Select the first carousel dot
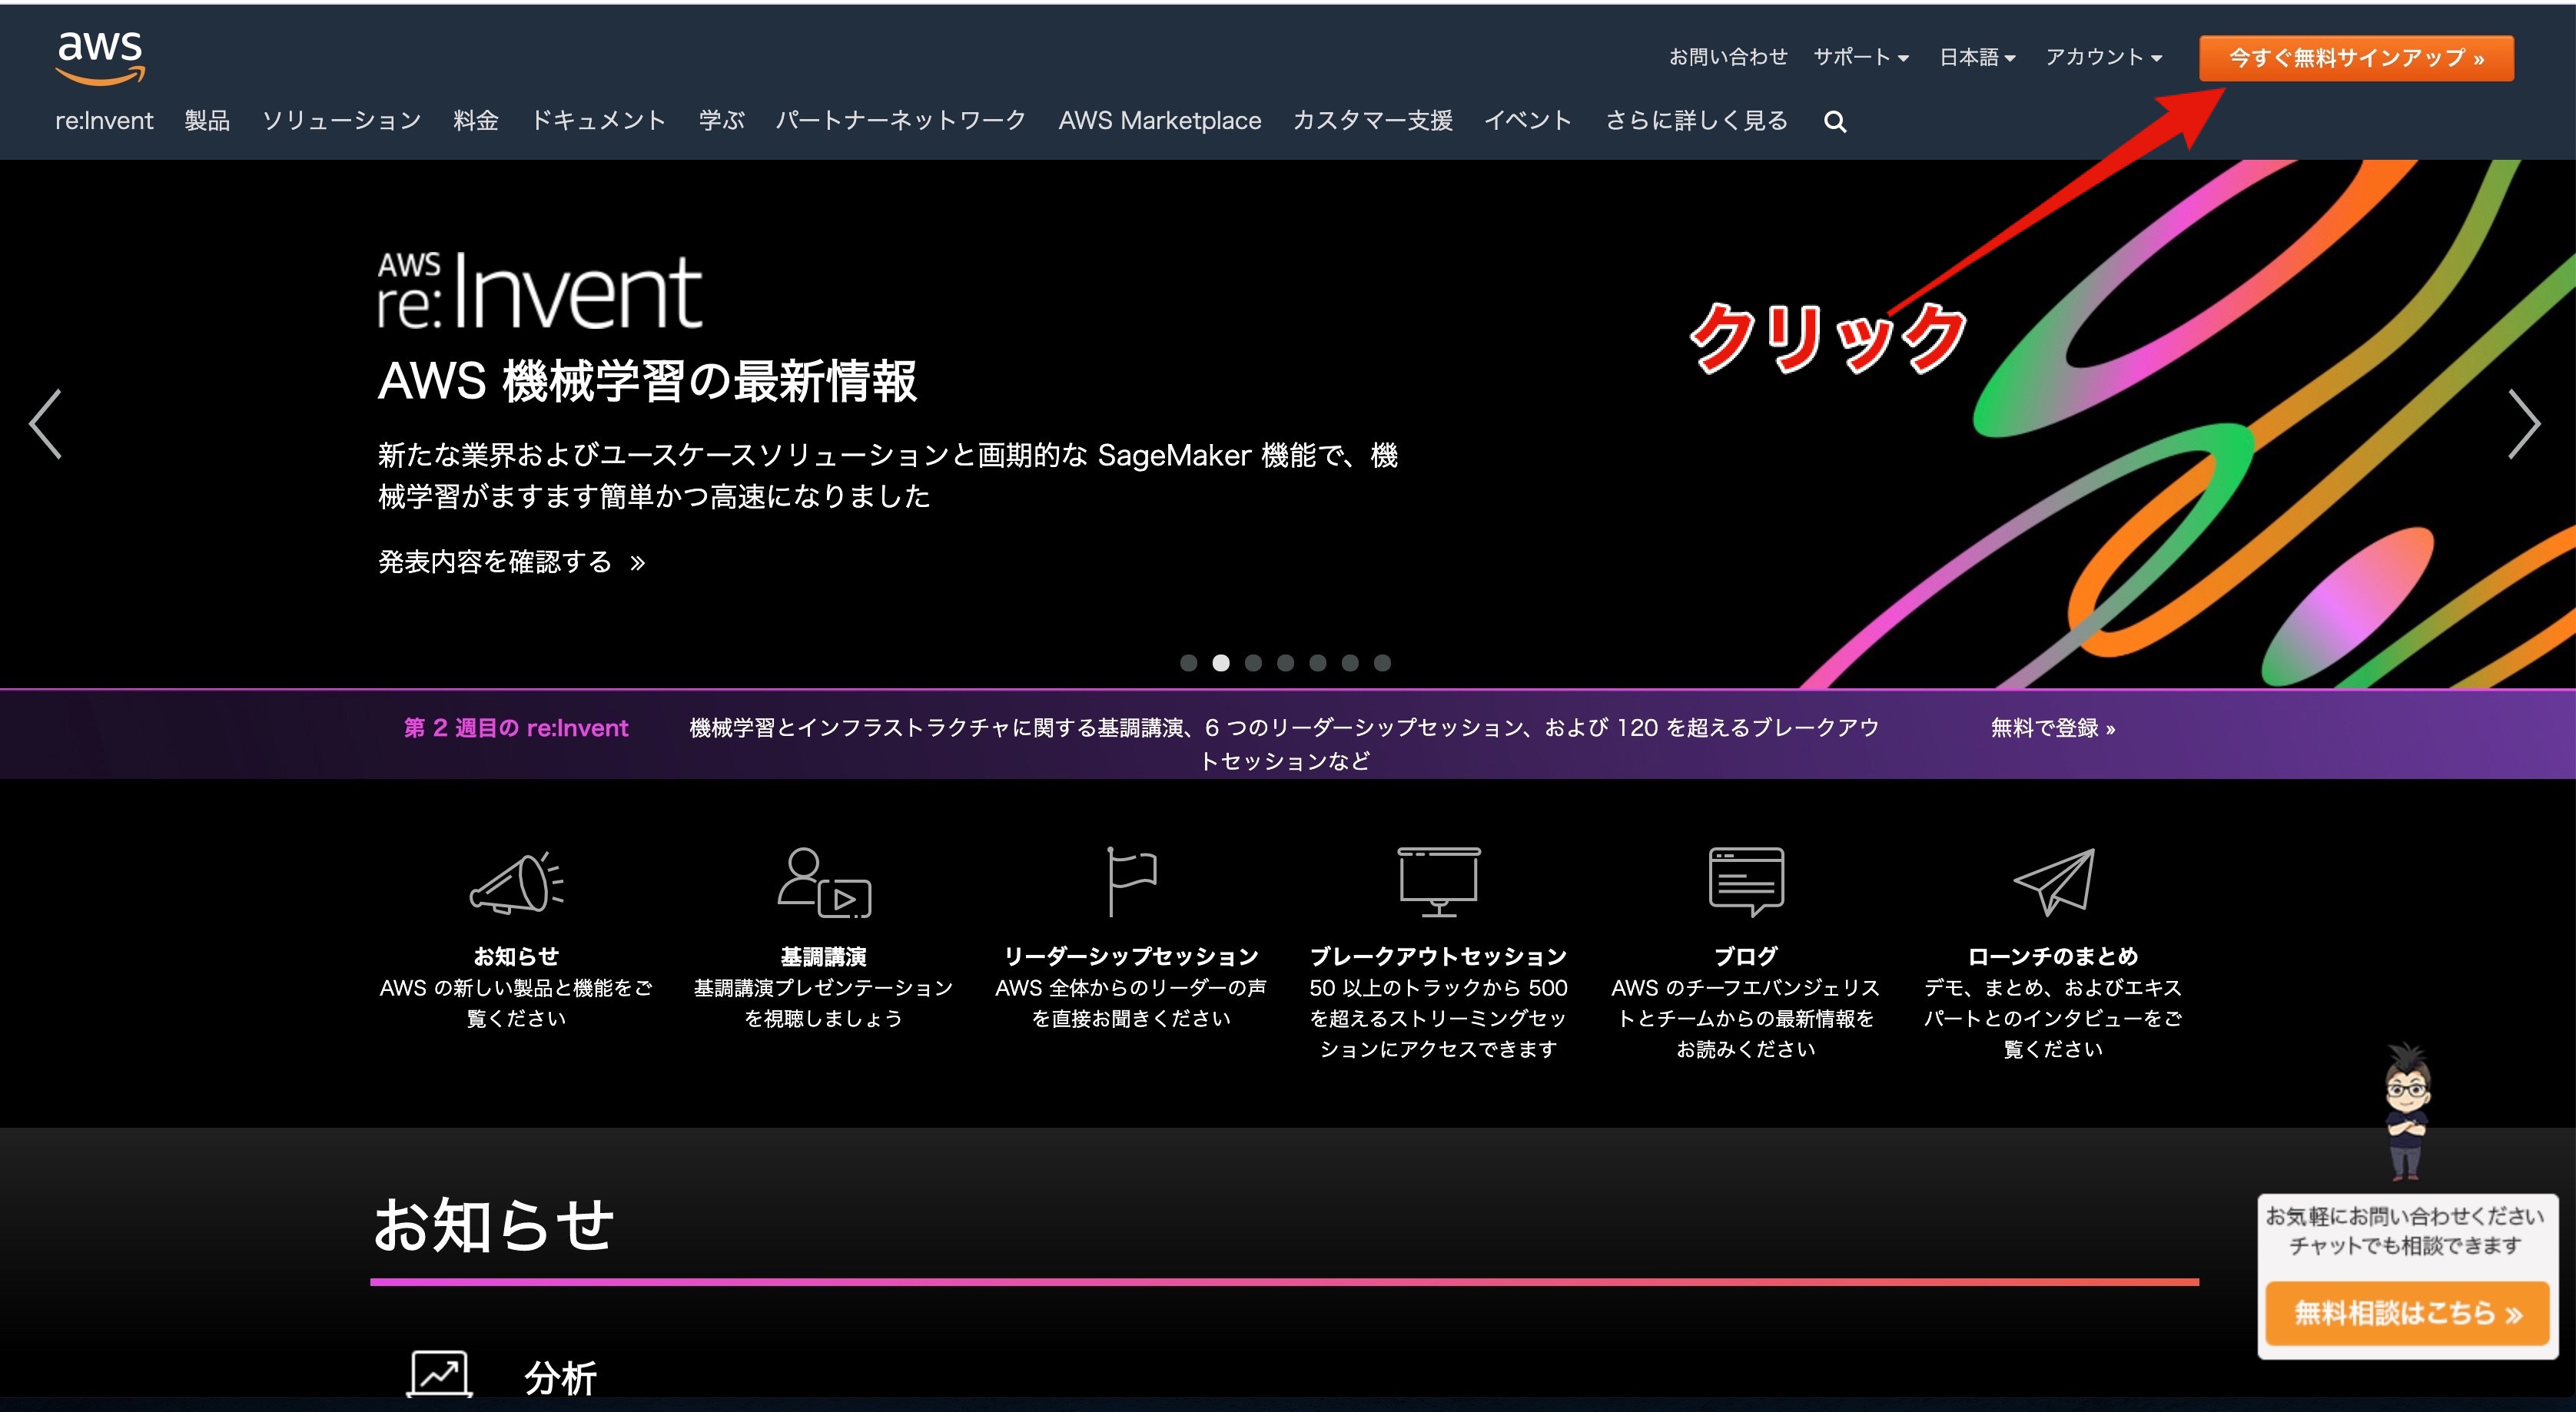The image size is (2576, 1412). coord(1188,663)
